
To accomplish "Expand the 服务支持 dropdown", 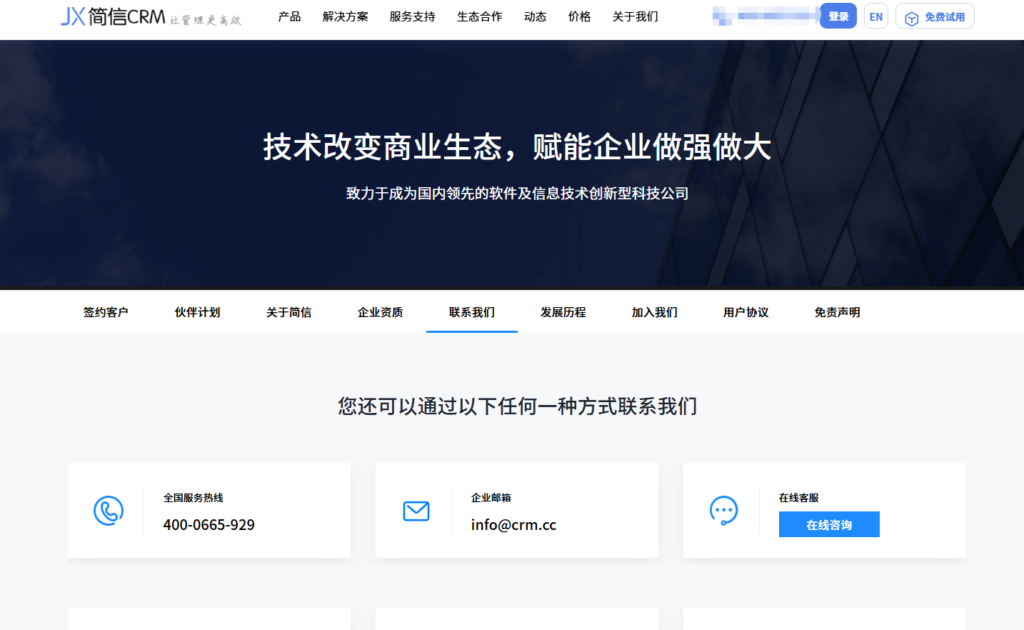I will tap(412, 16).
